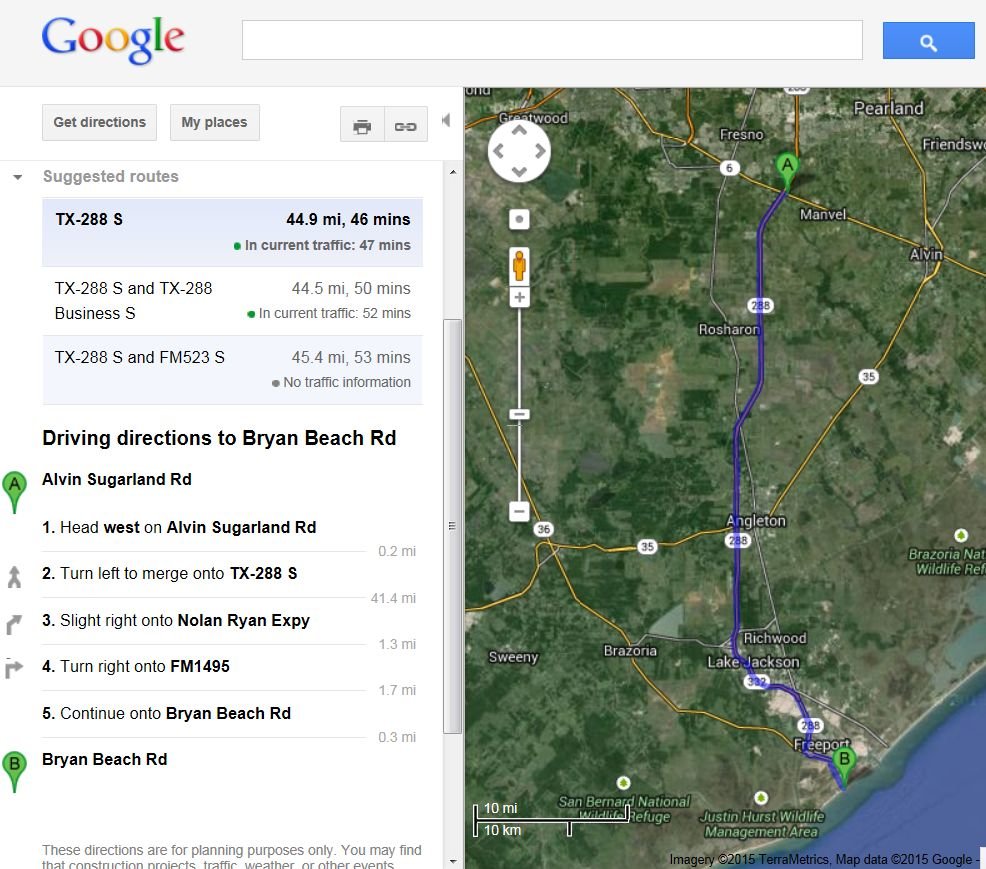
Task: Click the Angleton label on map
Action: [x=756, y=521]
